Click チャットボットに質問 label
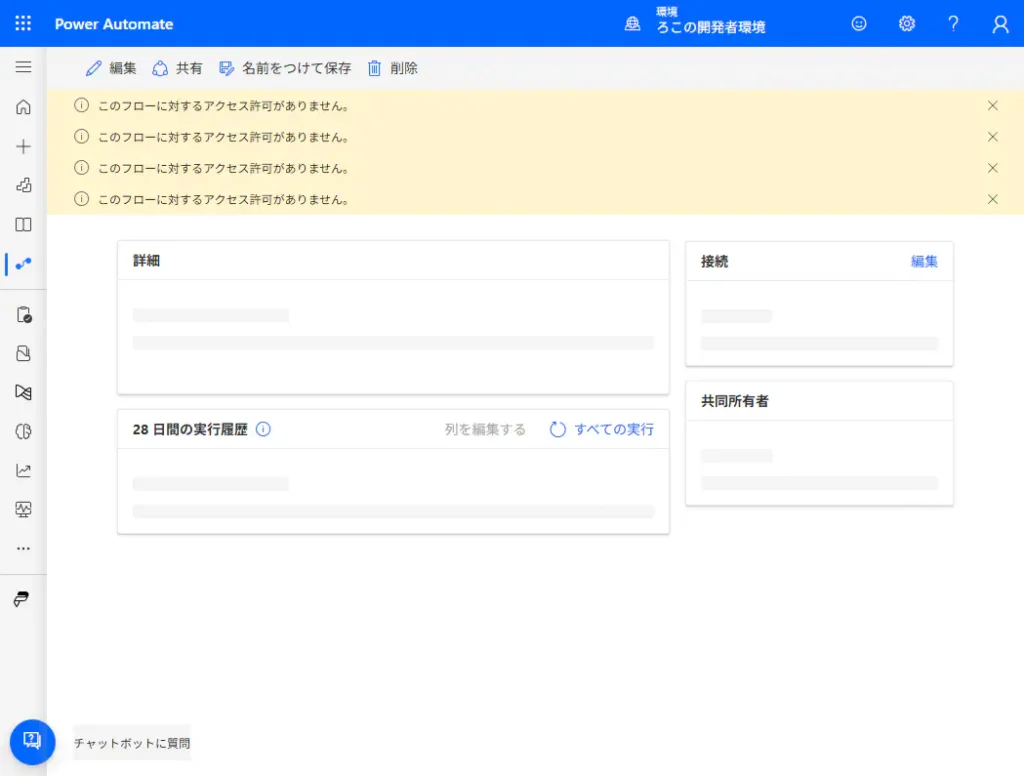 tap(132, 743)
